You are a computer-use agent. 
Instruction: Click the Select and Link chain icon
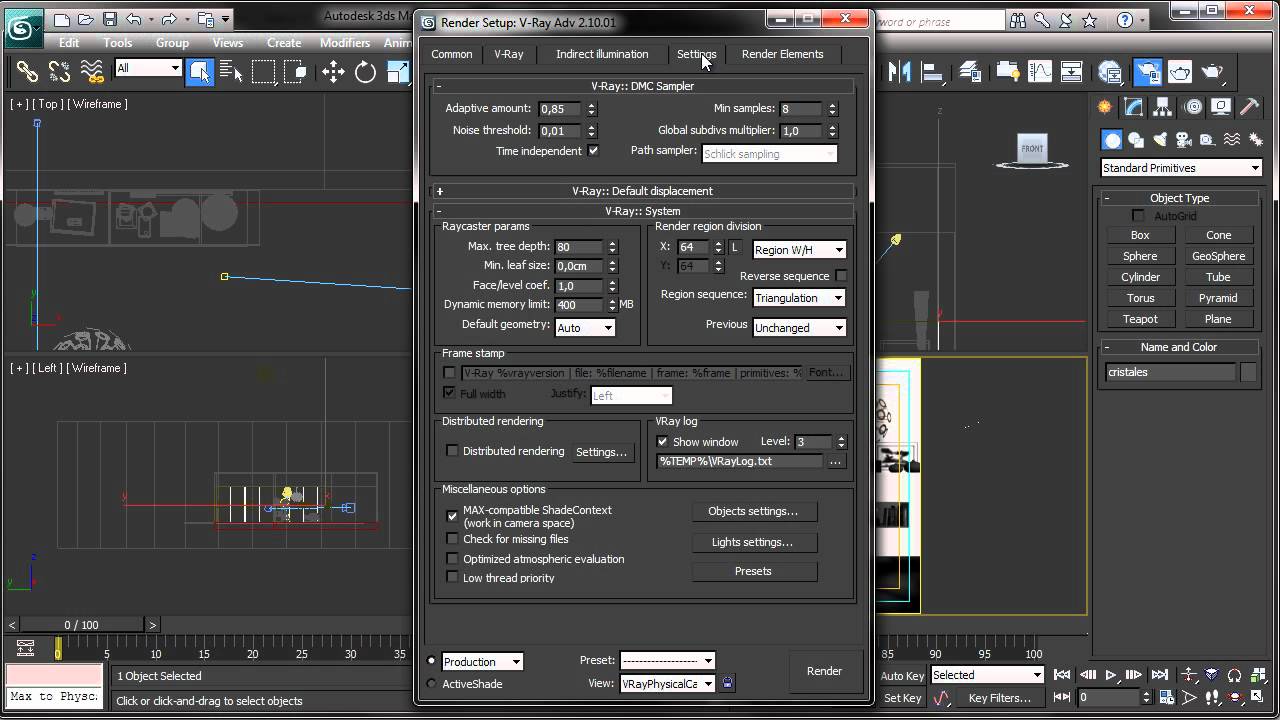pos(27,71)
